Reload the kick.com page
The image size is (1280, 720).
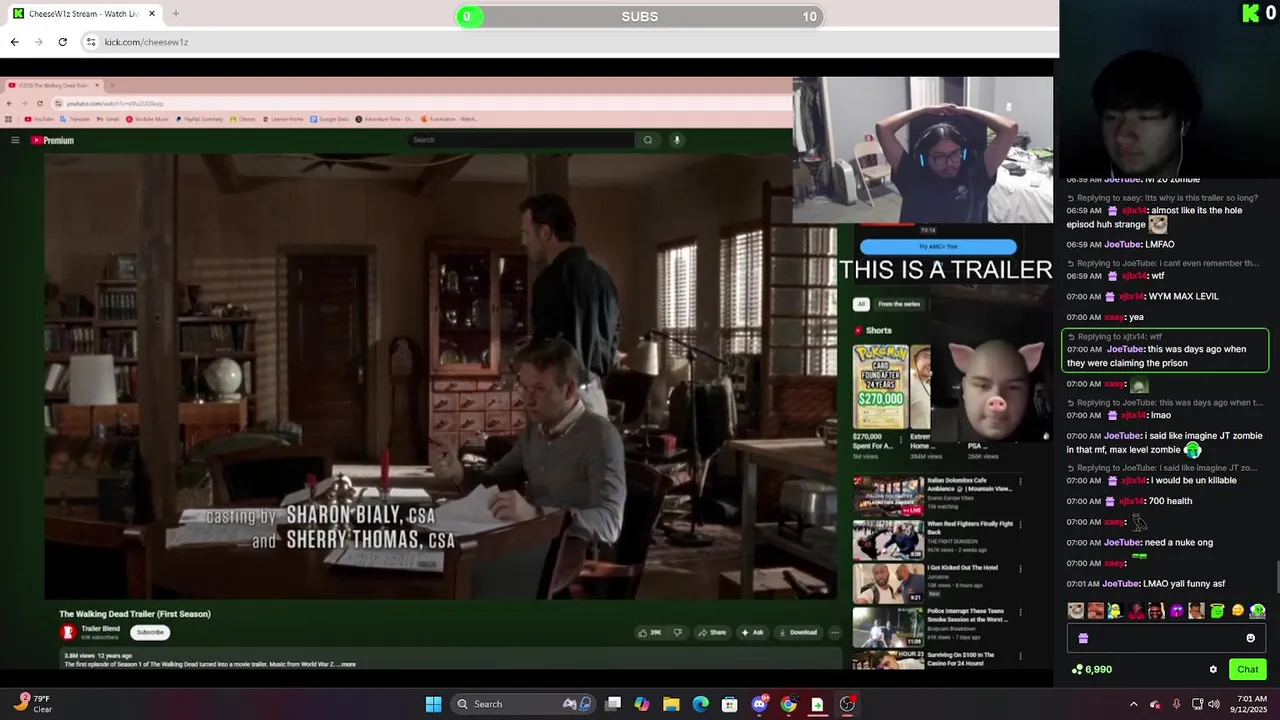[62, 42]
